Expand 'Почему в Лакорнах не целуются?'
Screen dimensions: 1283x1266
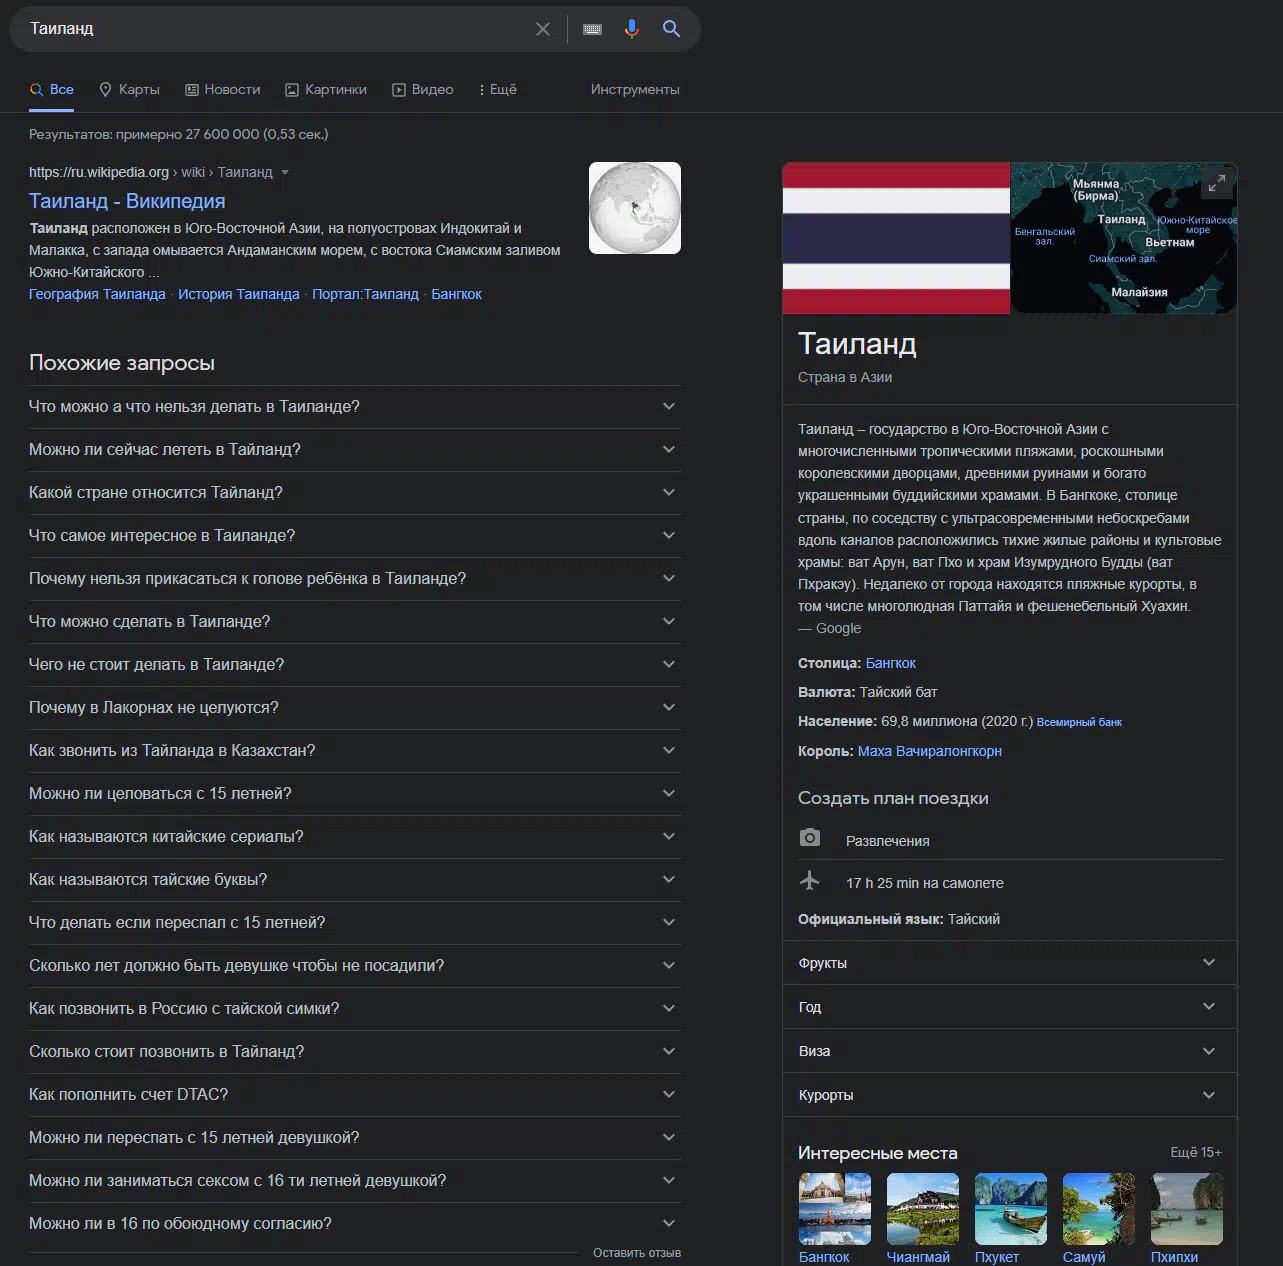coord(355,708)
